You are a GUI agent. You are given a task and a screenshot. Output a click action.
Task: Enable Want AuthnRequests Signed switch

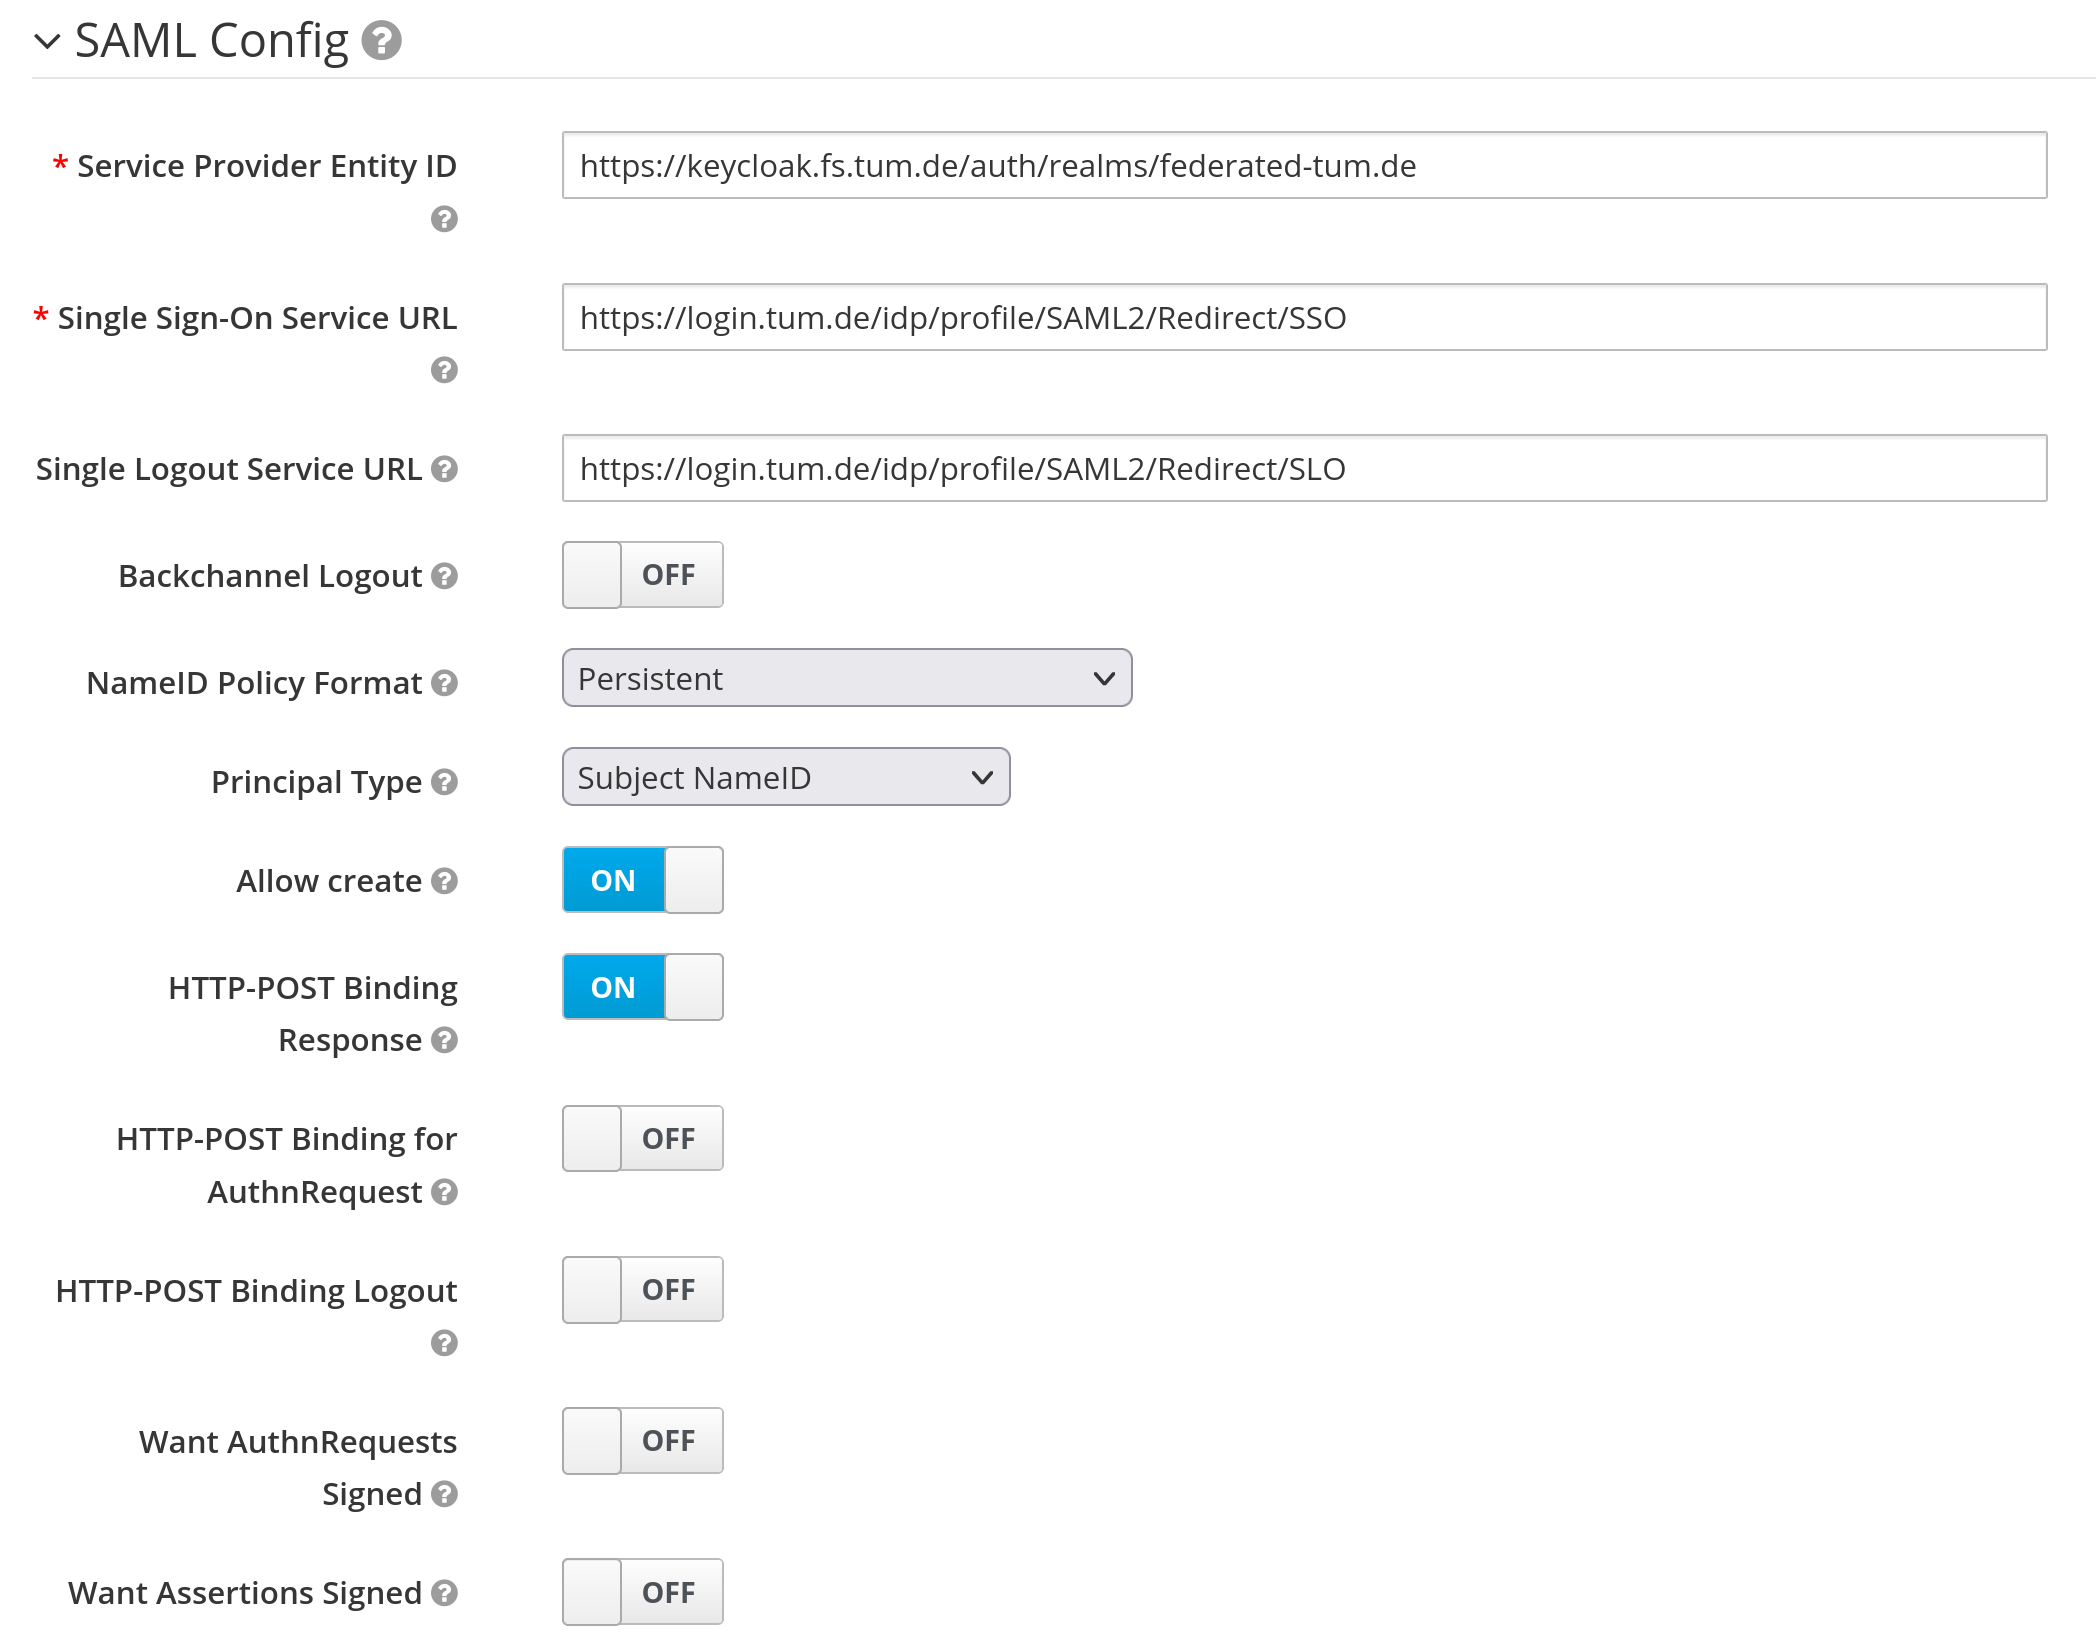[642, 1441]
